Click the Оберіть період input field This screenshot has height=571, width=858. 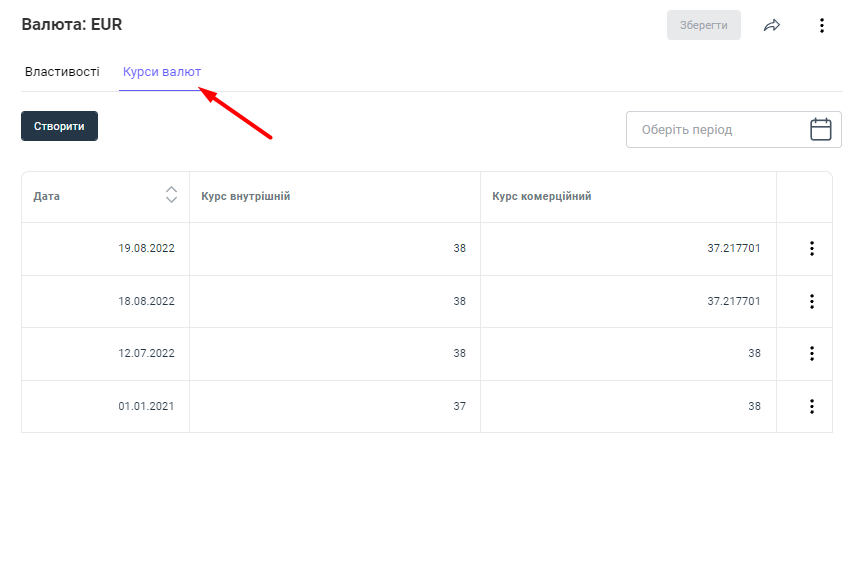pos(715,130)
